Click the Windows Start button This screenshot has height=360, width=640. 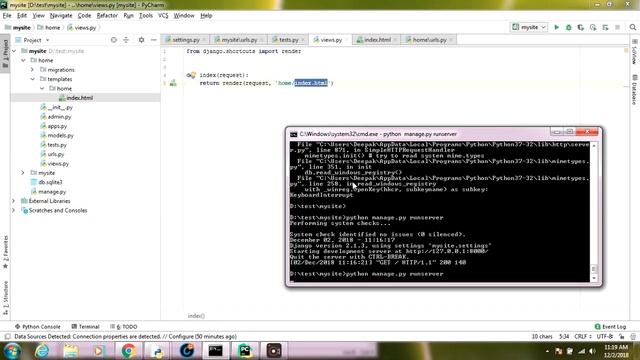tap(12, 351)
